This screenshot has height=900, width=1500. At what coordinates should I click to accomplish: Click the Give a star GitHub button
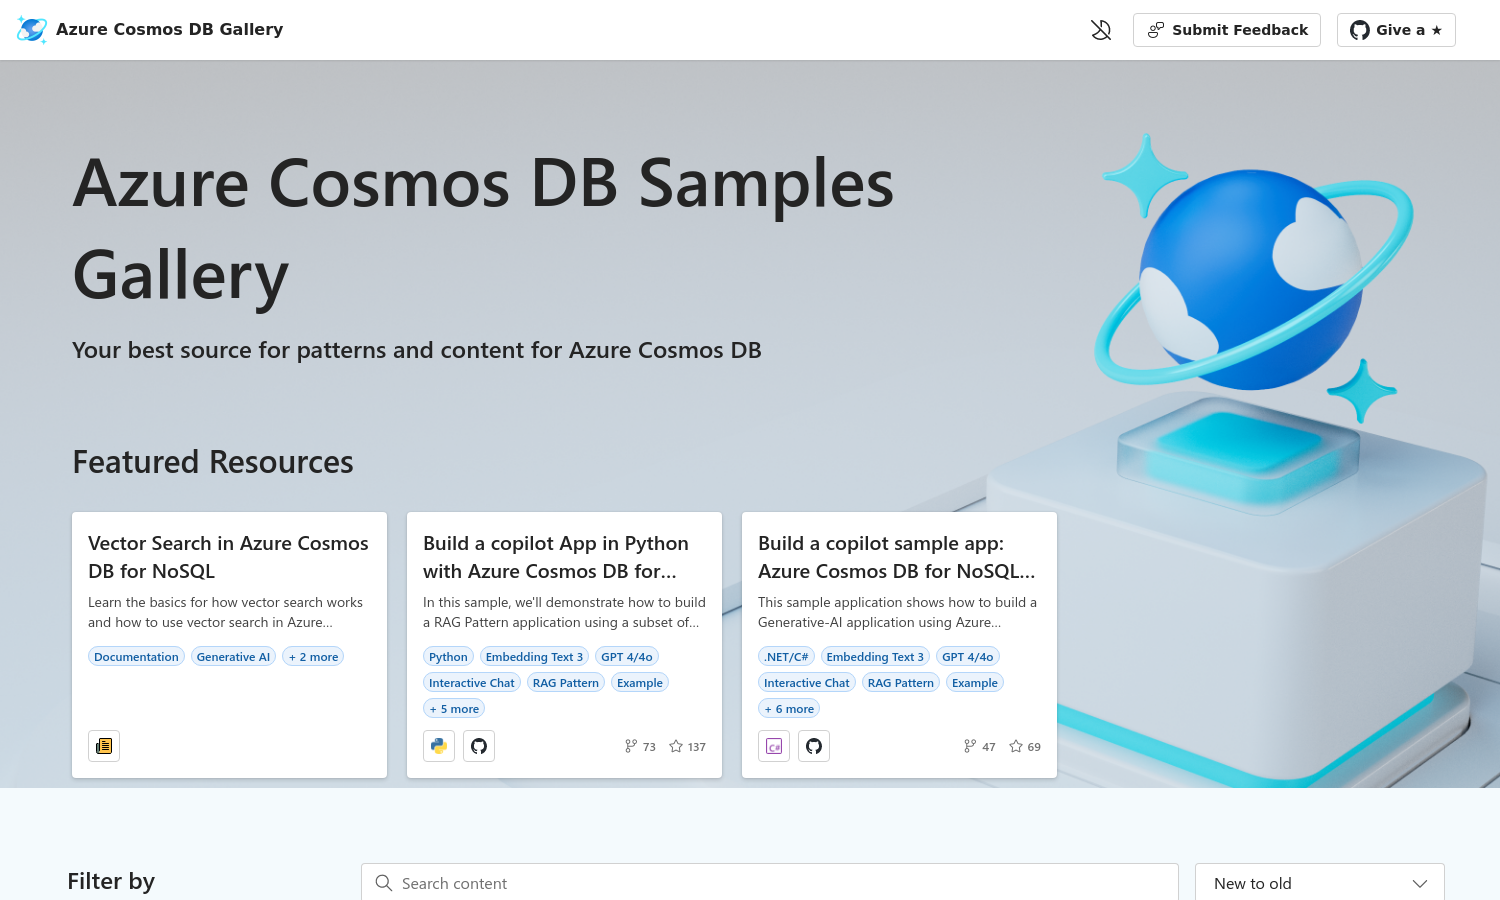coord(1396,29)
